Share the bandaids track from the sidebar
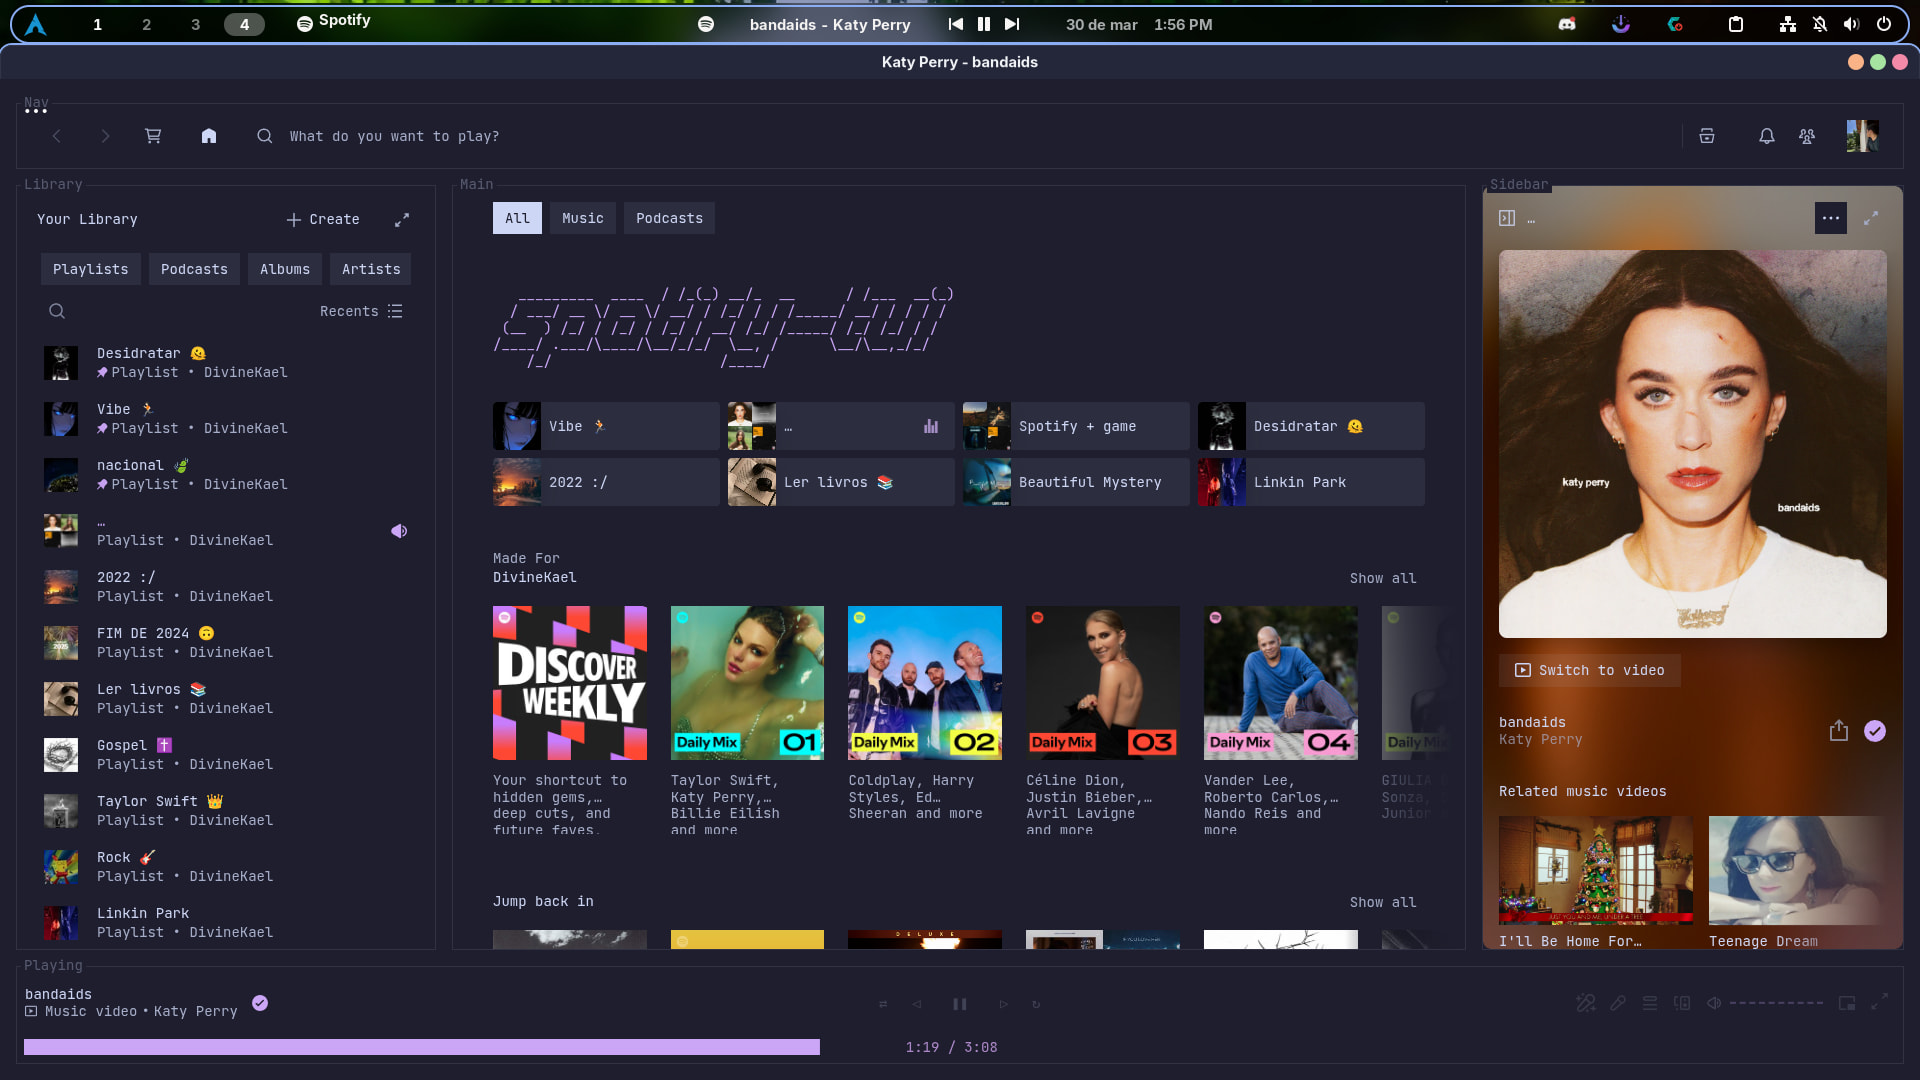 click(1838, 731)
